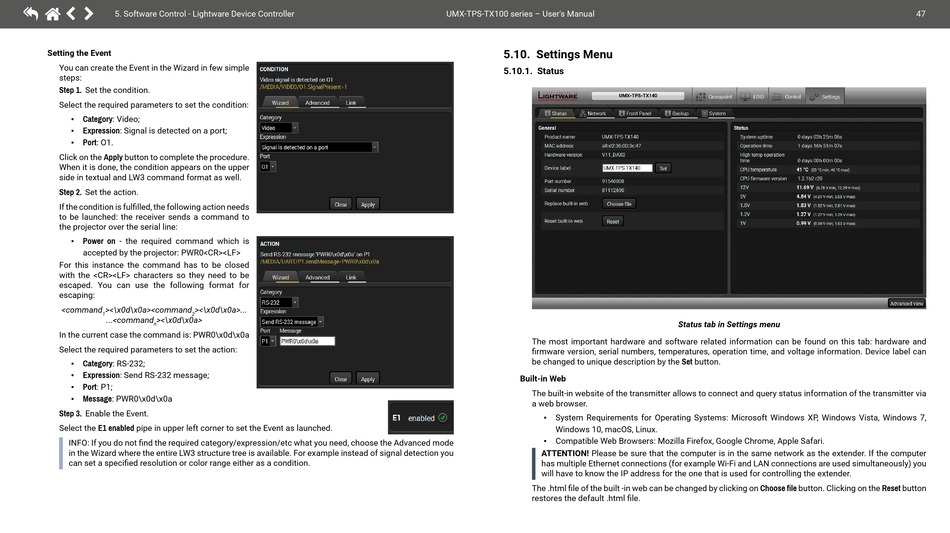The height and width of the screenshot is (533, 950).
Task: Click Apply in the Action panel
Action: (x=368, y=379)
